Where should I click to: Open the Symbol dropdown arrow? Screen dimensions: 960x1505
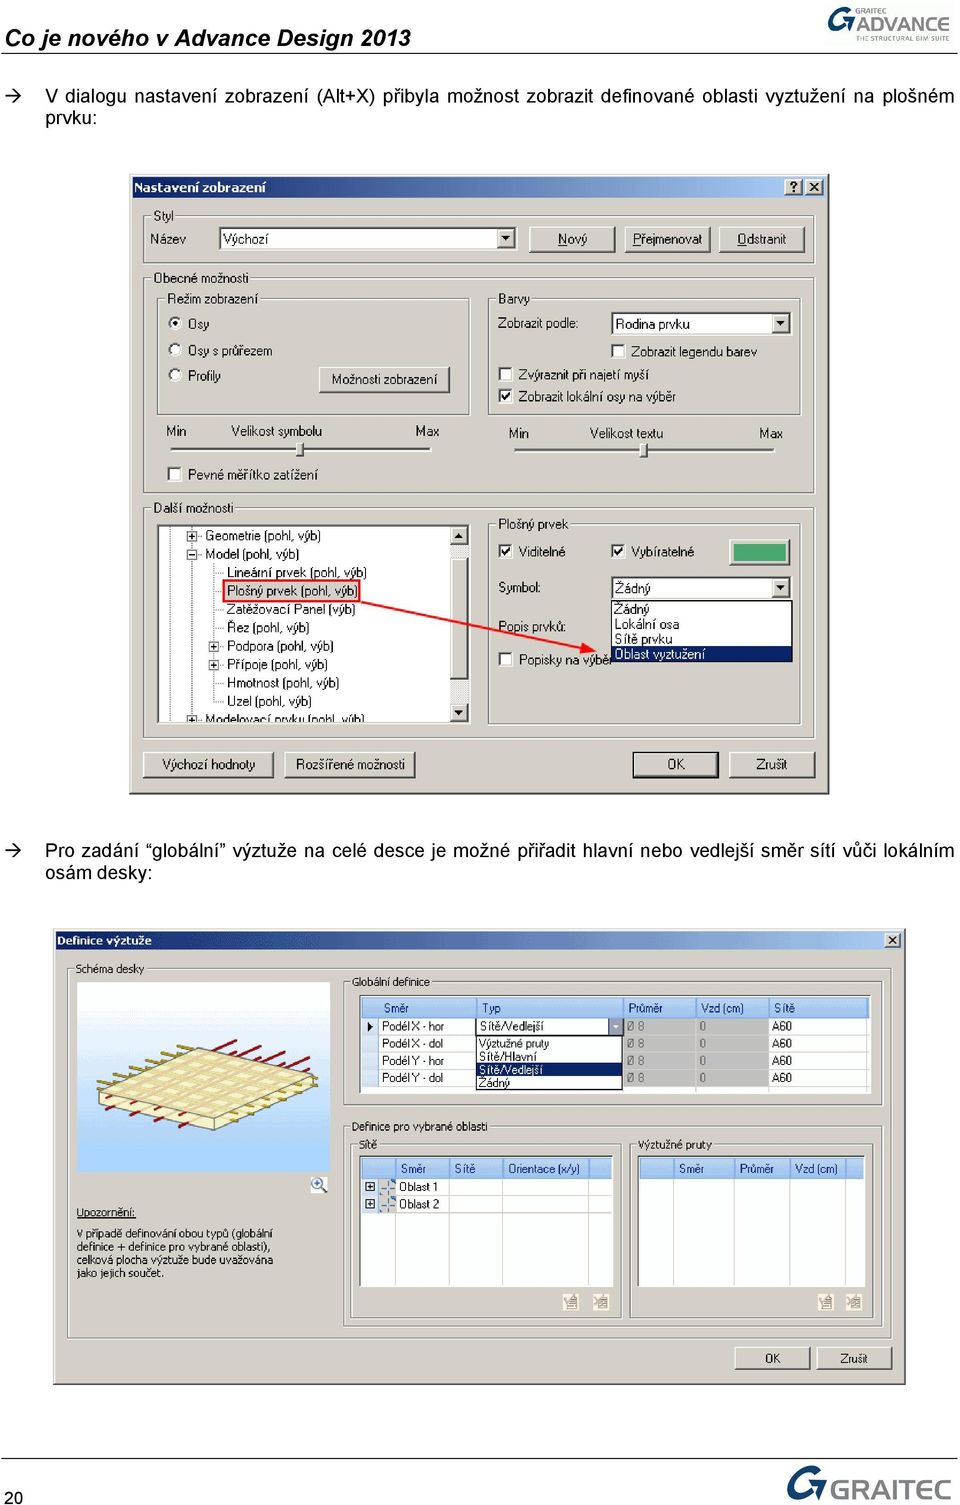[781, 588]
